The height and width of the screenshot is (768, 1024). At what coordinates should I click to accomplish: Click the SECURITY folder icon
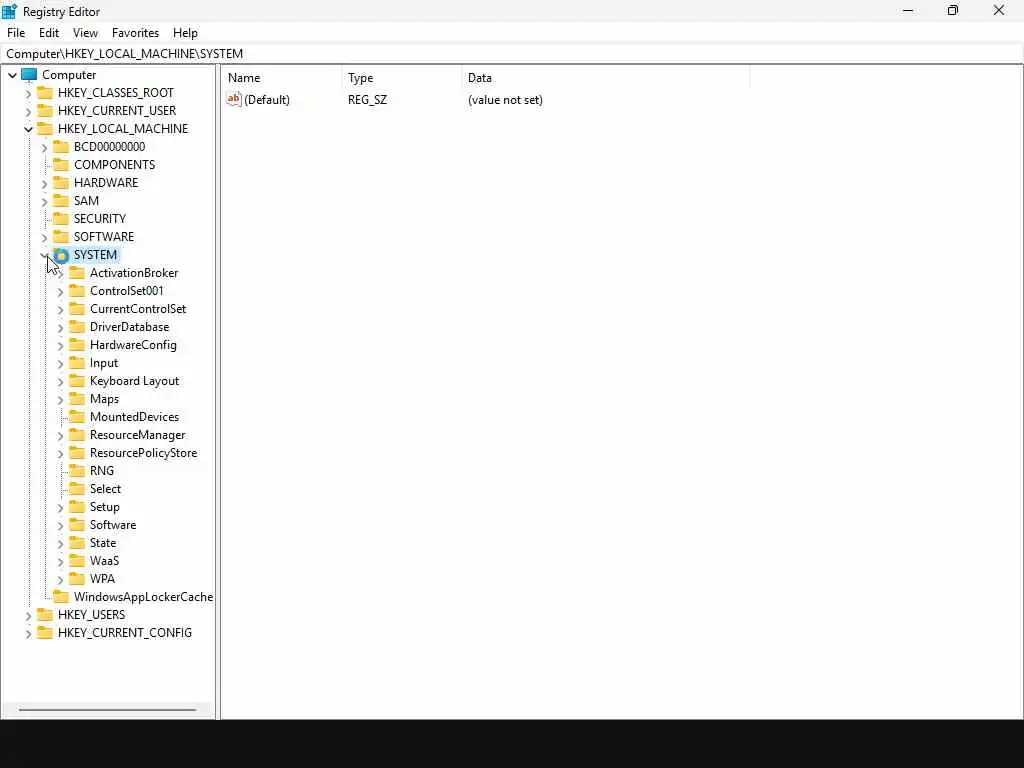[61, 219]
